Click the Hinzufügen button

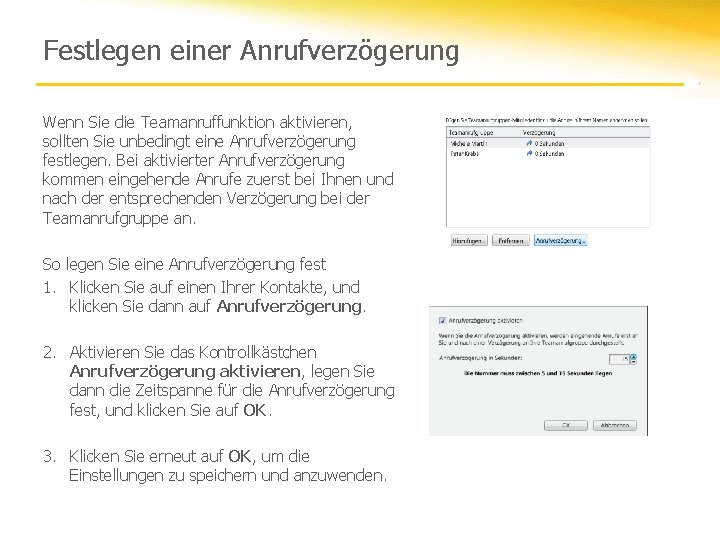[469, 241]
